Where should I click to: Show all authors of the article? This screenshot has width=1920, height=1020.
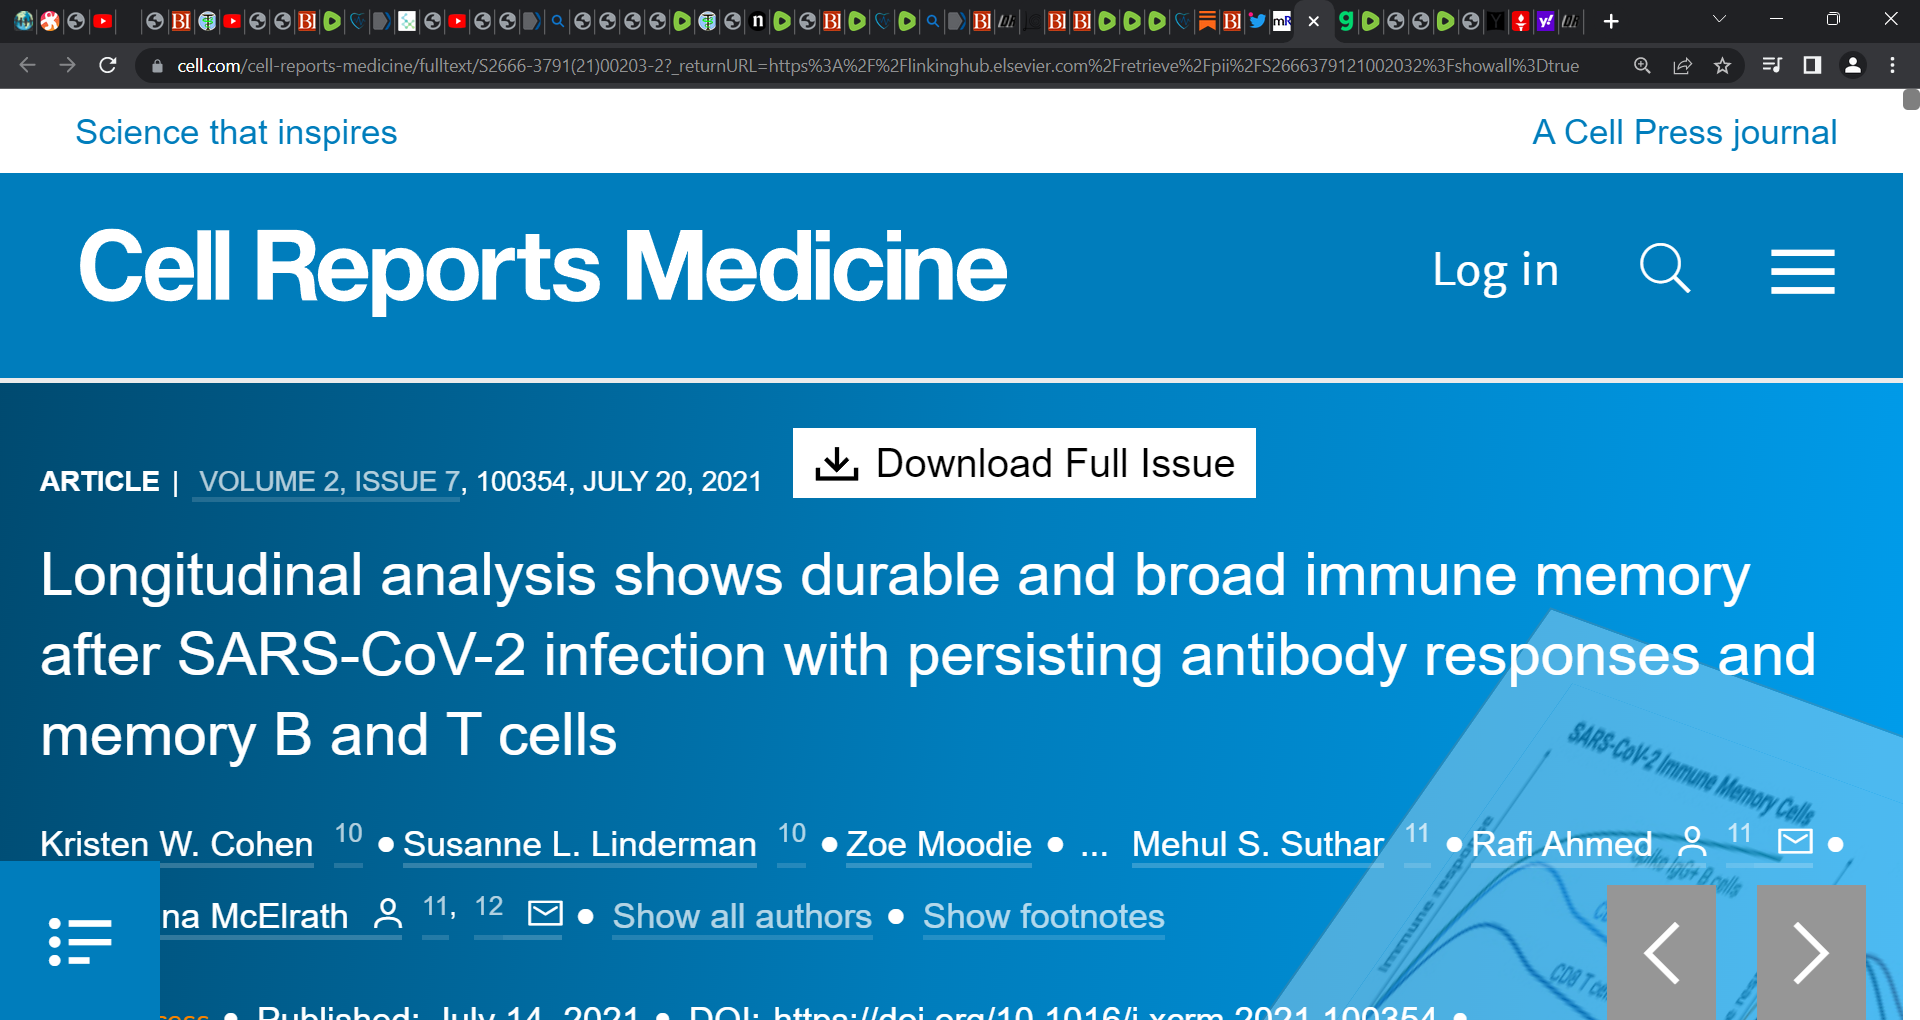click(741, 916)
